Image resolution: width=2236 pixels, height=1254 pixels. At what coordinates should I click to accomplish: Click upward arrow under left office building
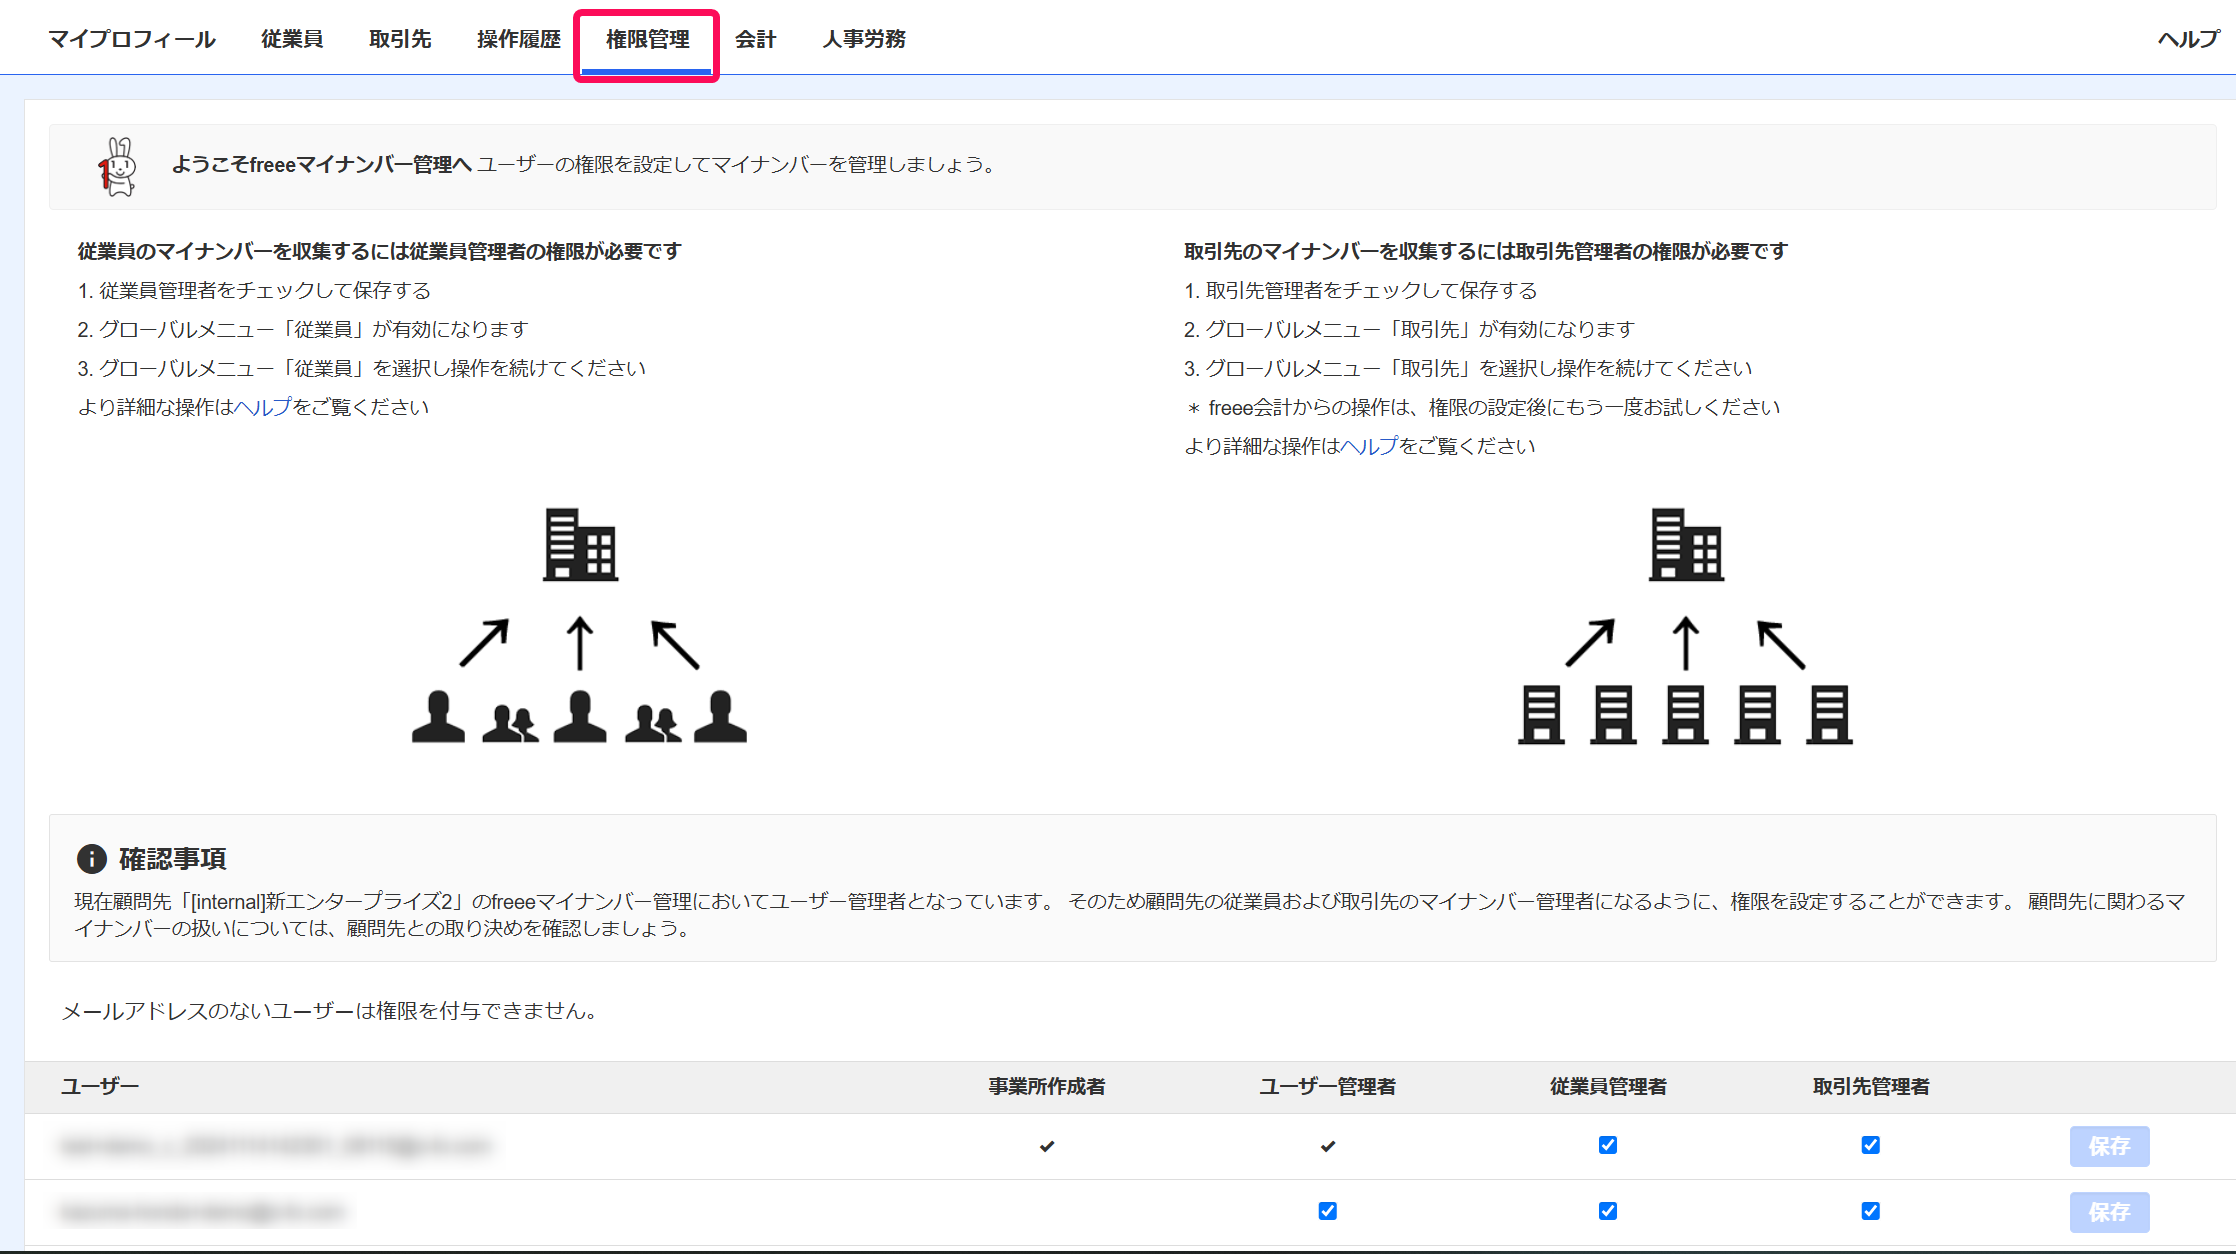pyautogui.click(x=580, y=643)
